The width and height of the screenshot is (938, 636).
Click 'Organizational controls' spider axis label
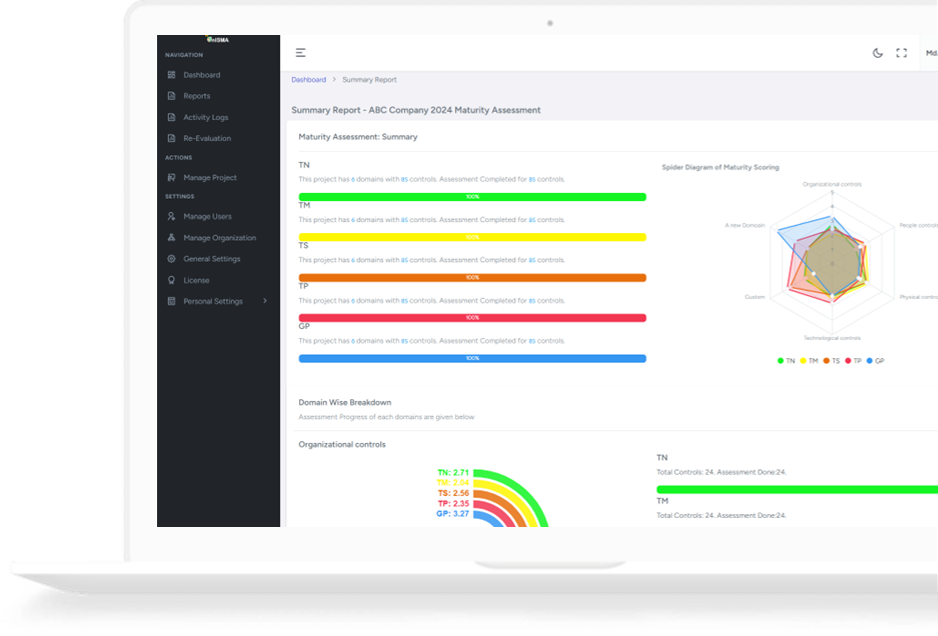tap(832, 184)
